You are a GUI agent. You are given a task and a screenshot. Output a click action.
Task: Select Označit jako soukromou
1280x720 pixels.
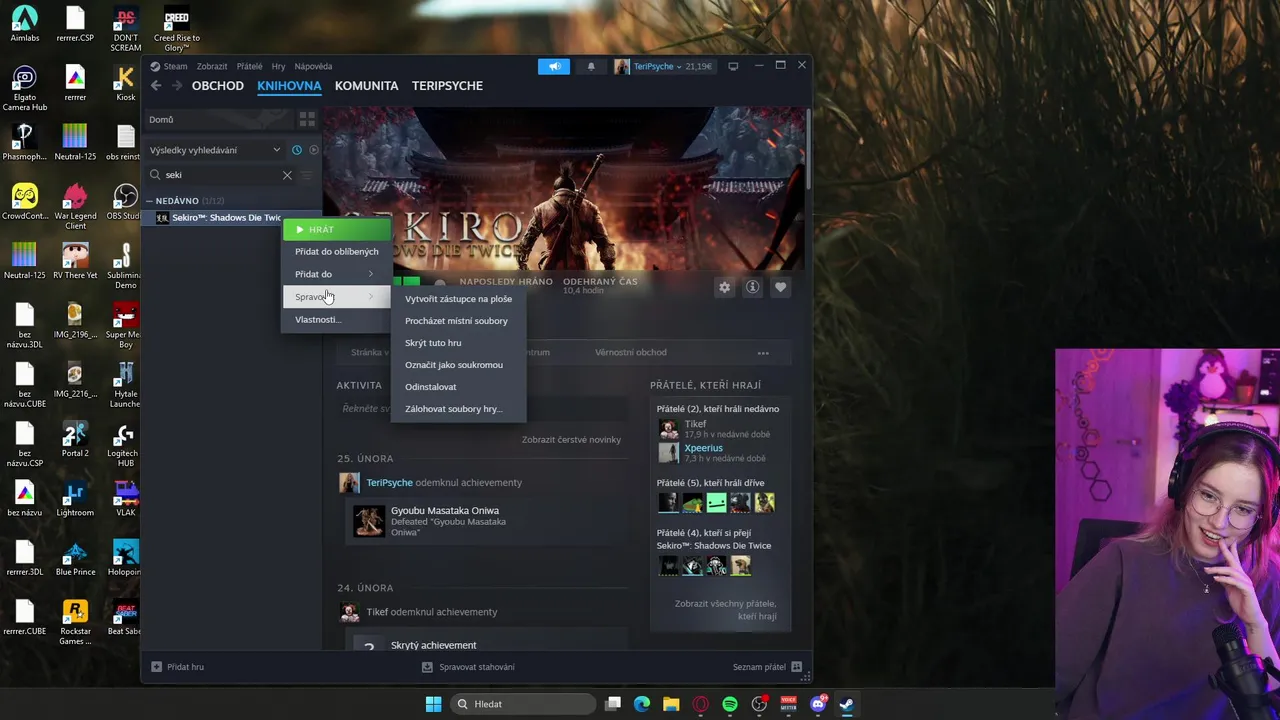tap(458, 365)
